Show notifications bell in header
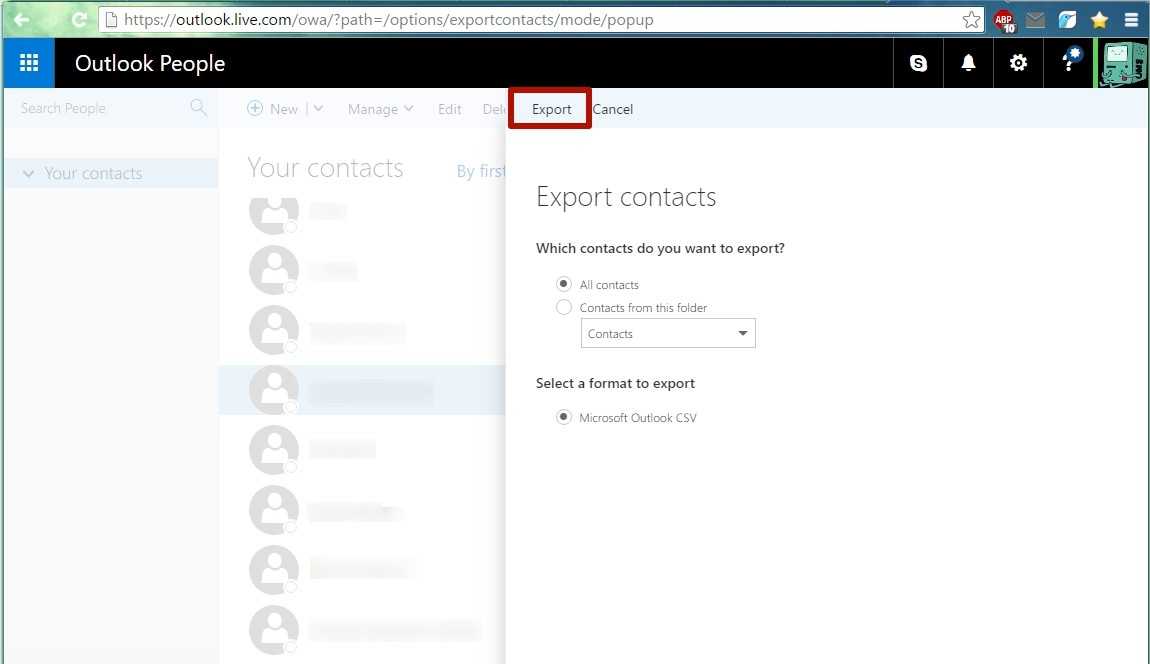1150x664 pixels. coord(968,63)
